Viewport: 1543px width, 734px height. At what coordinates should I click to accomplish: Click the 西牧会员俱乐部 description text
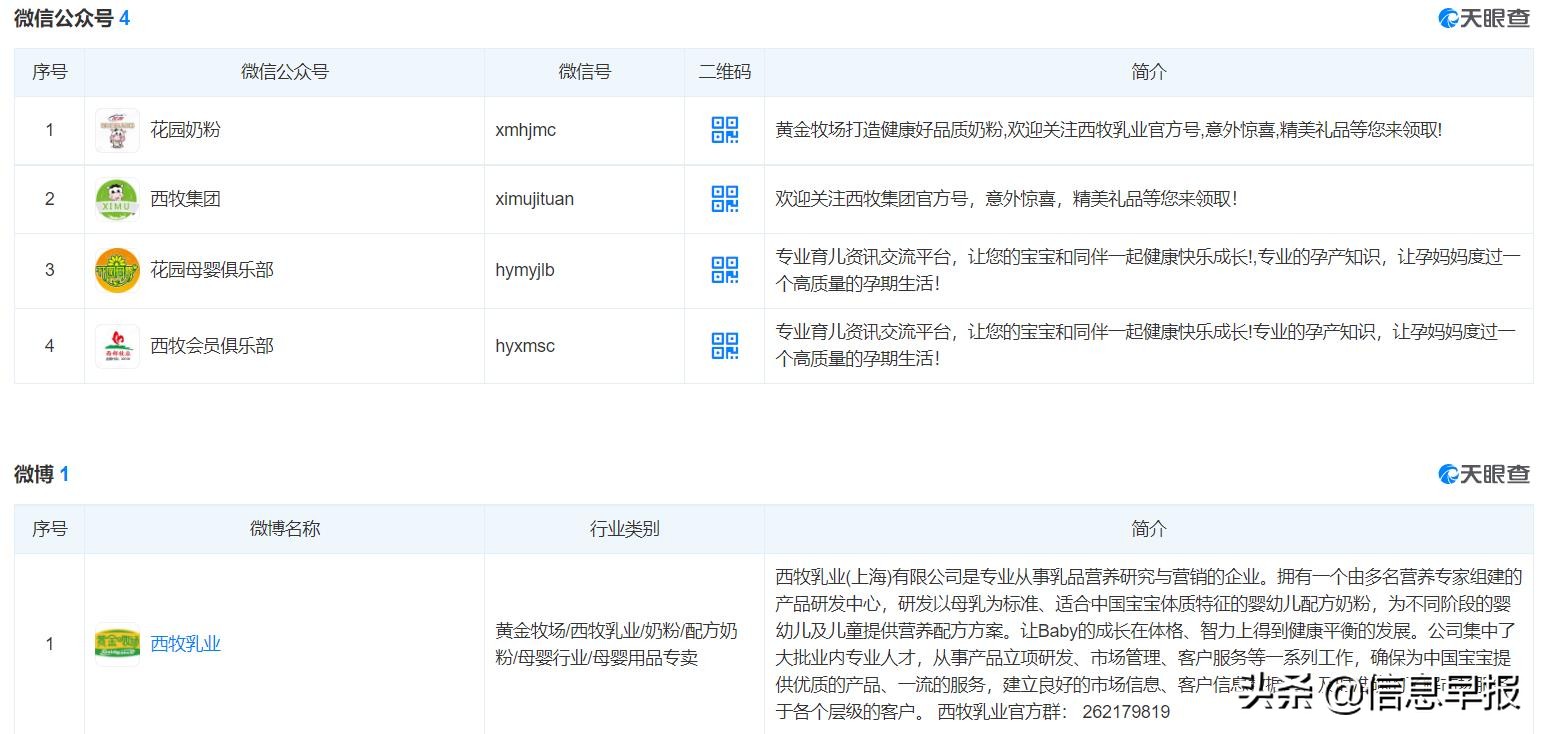1145,346
